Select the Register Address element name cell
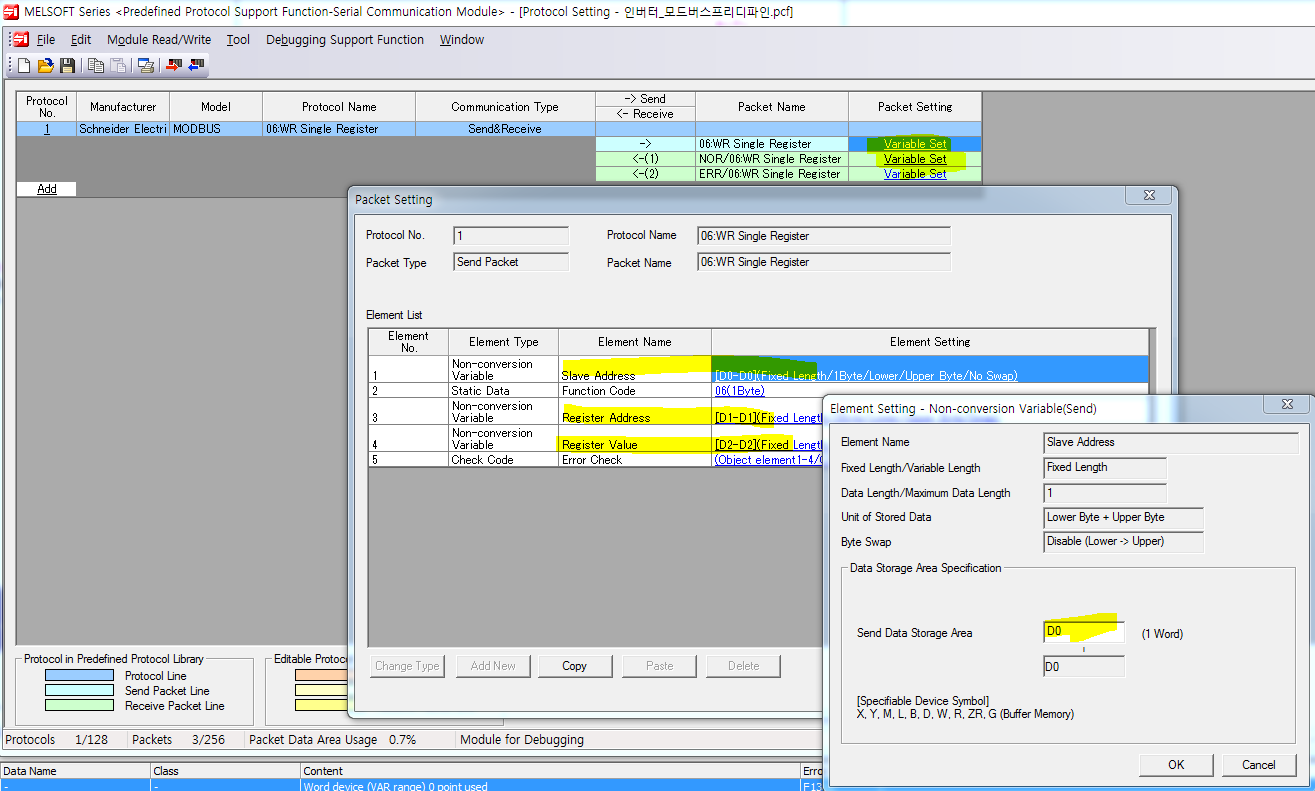This screenshot has height=791, width=1315. 635,412
